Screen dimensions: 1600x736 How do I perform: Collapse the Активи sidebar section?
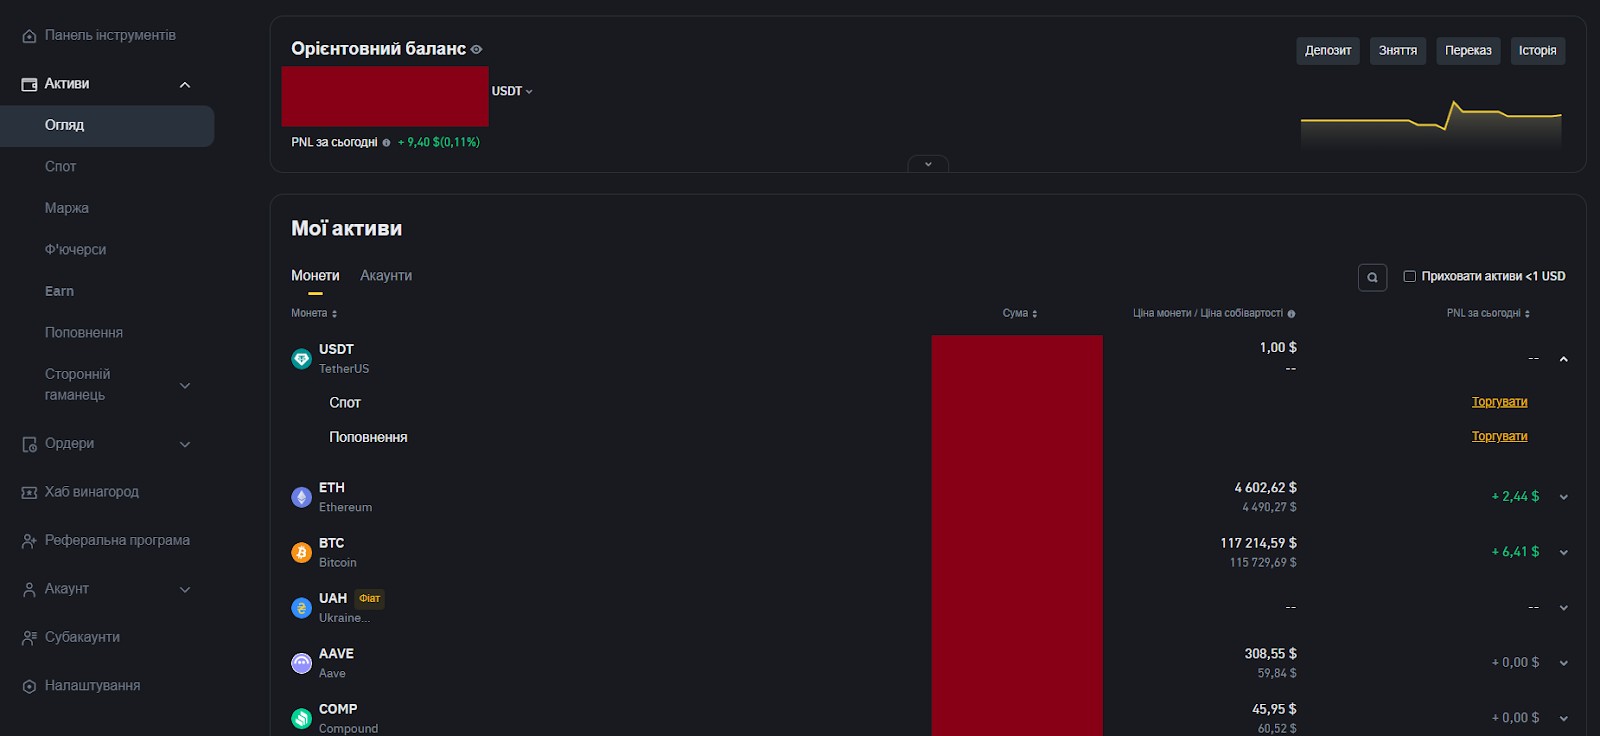tap(184, 85)
